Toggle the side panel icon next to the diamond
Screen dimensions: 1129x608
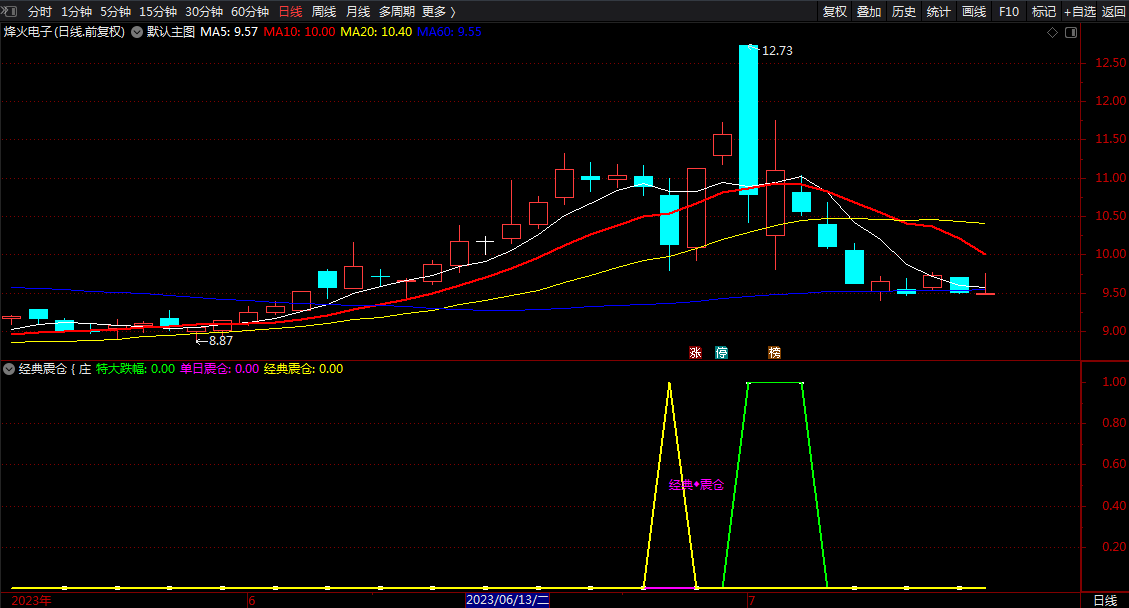[x=1071, y=32]
